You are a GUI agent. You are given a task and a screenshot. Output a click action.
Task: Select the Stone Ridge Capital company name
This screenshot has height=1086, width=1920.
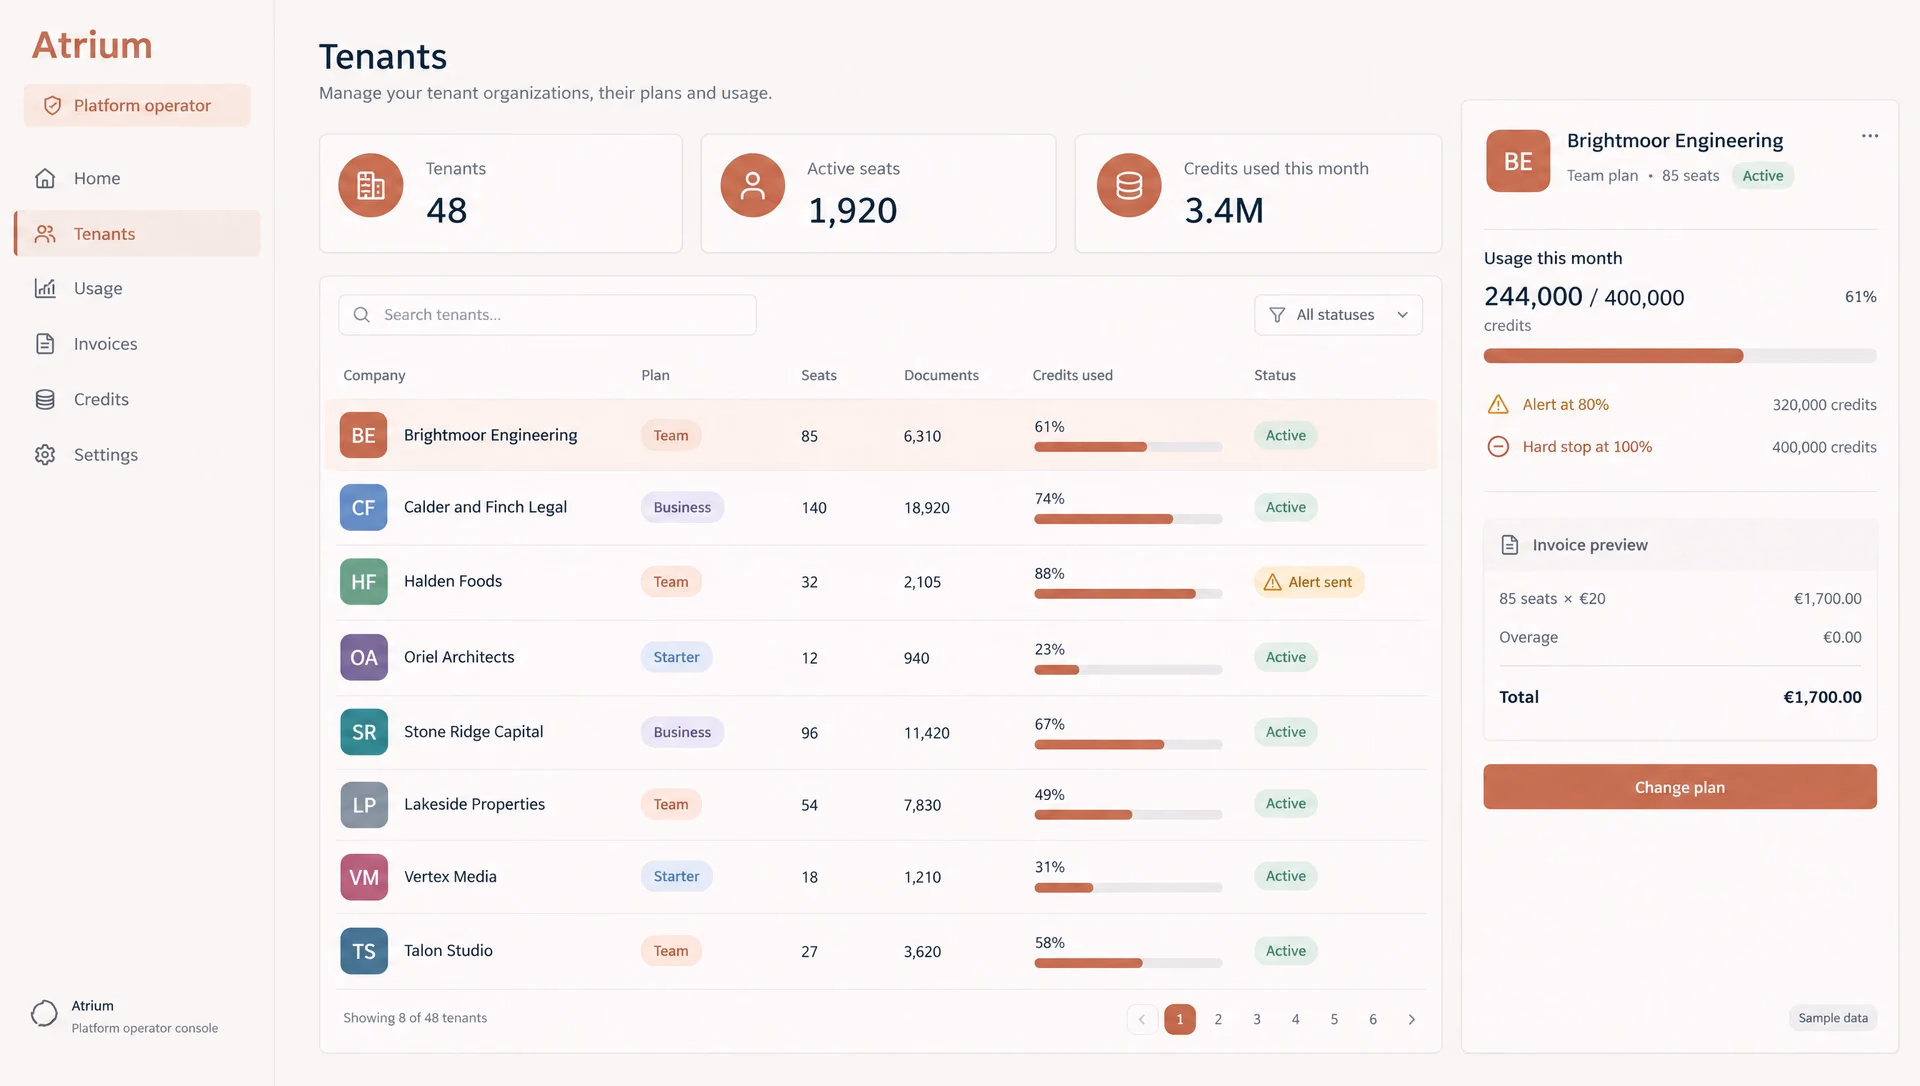(473, 732)
